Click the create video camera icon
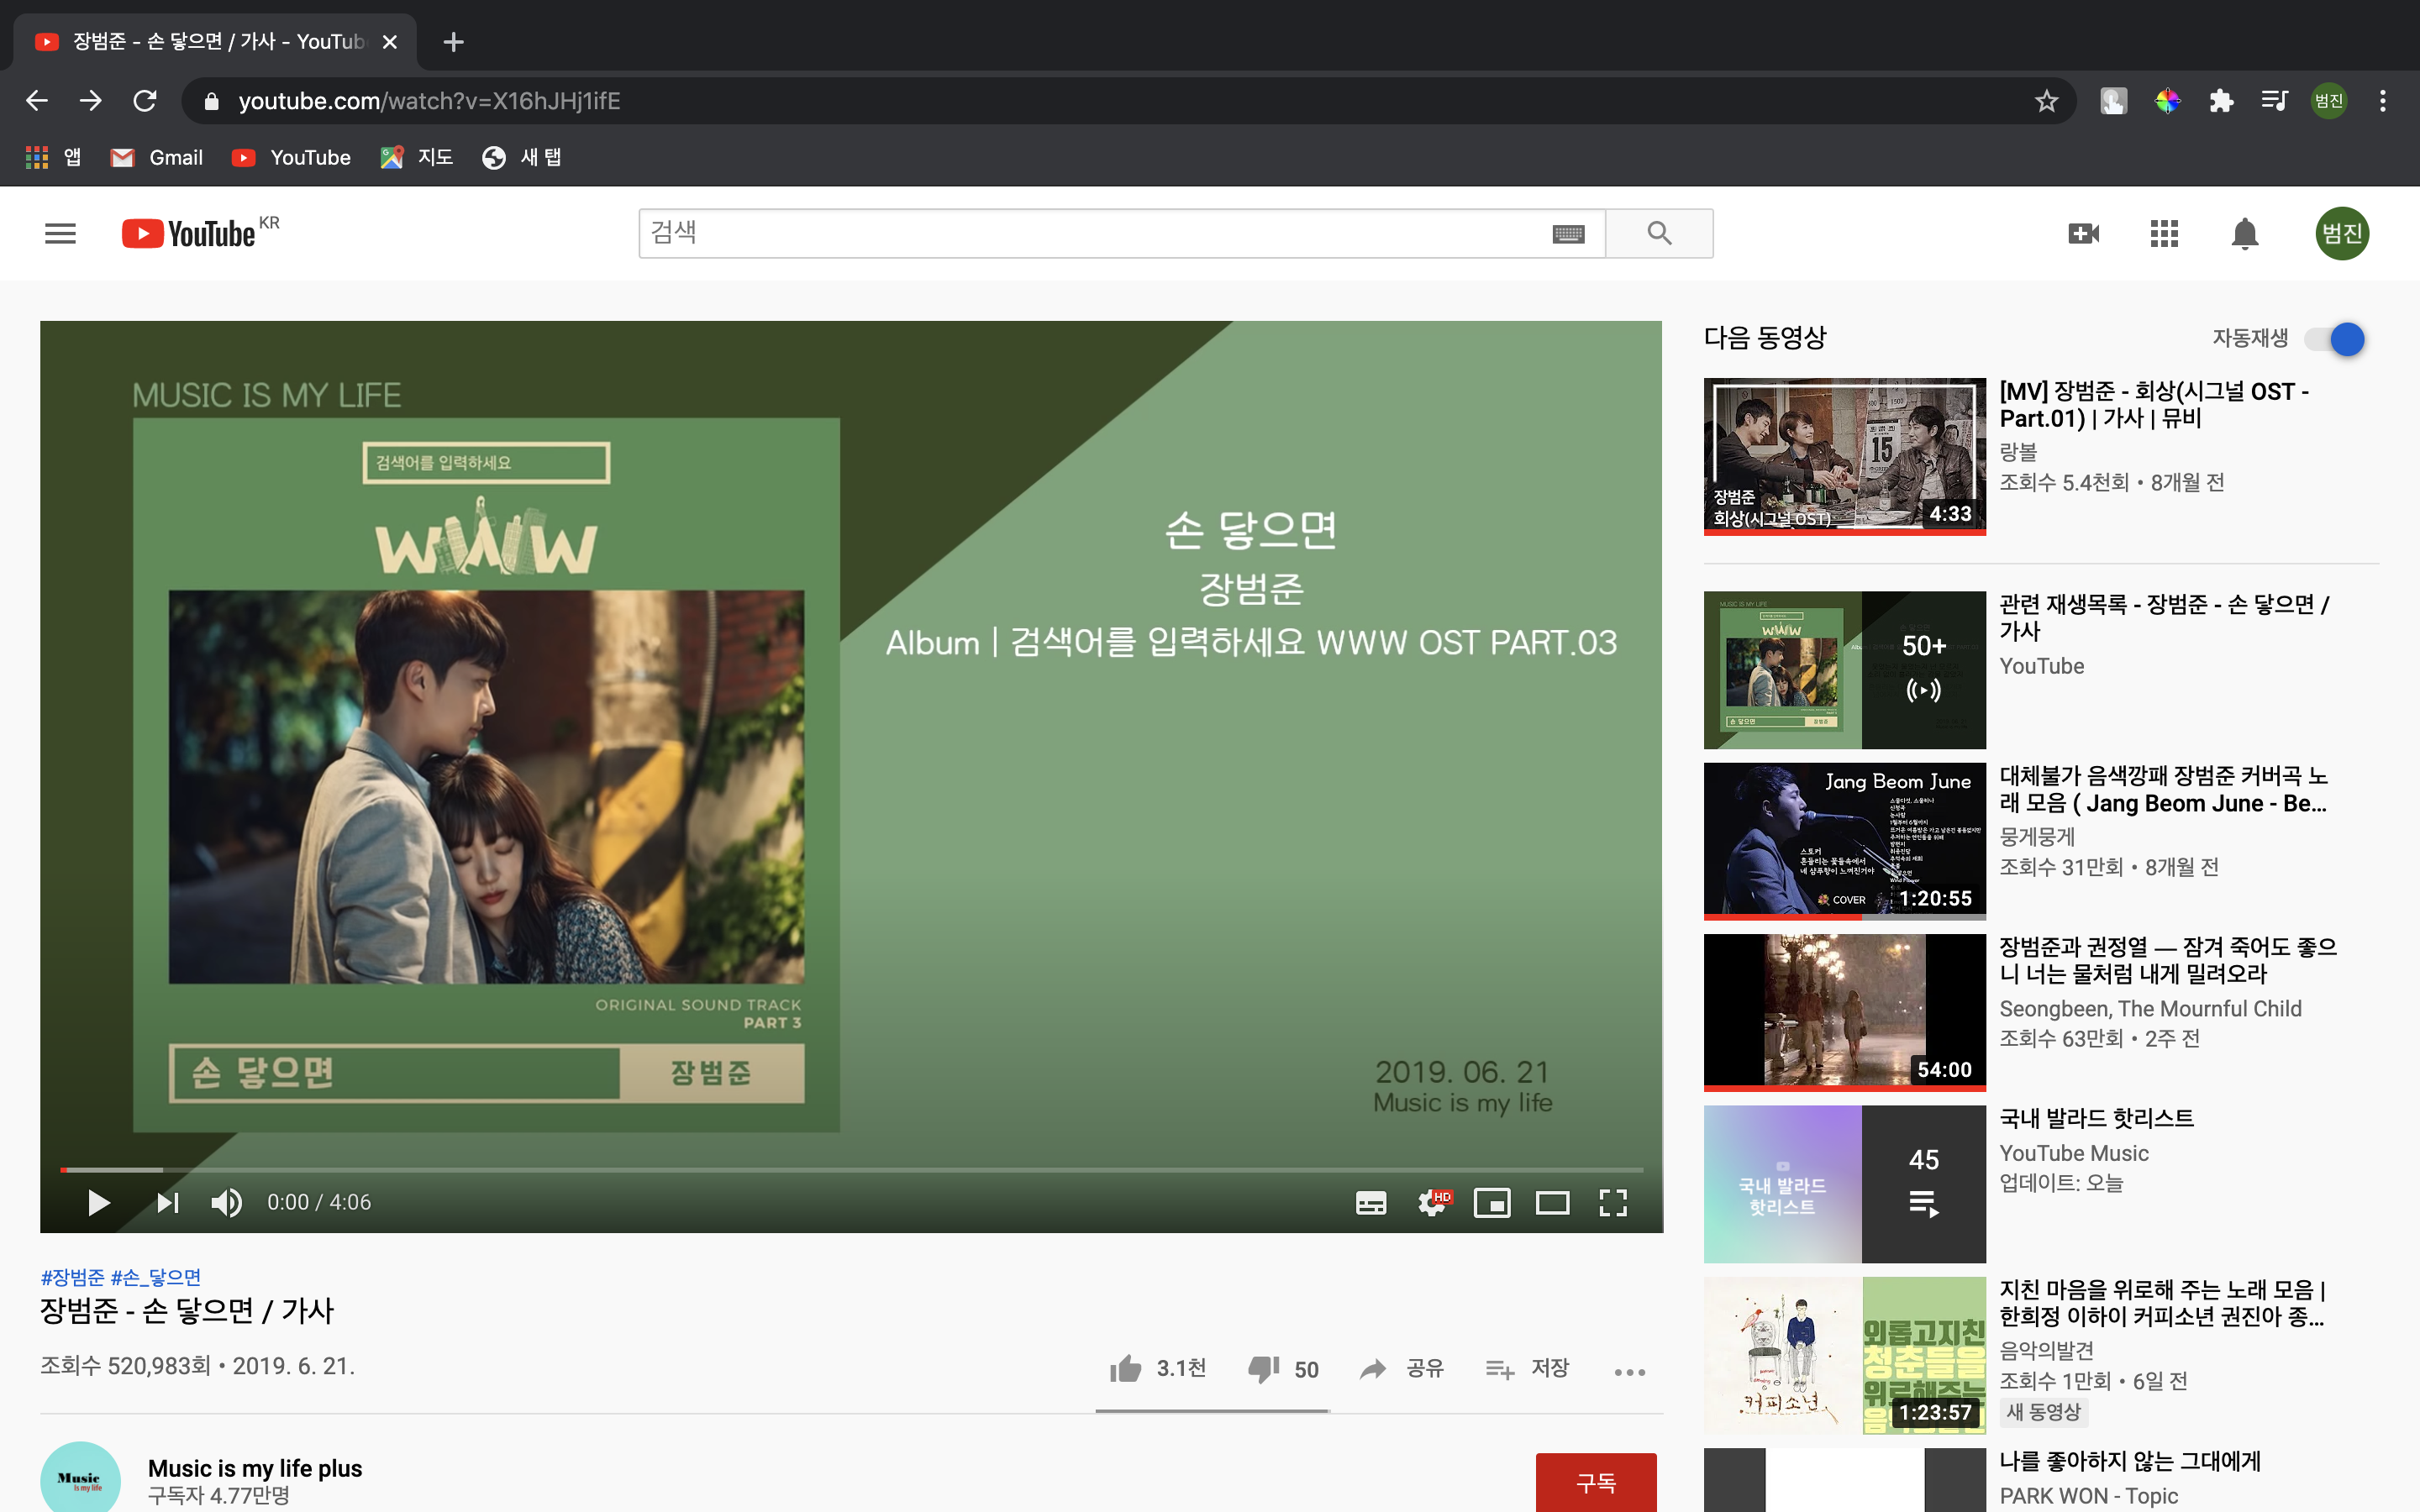The height and width of the screenshot is (1512, 2420). (x=2084, y=234)
